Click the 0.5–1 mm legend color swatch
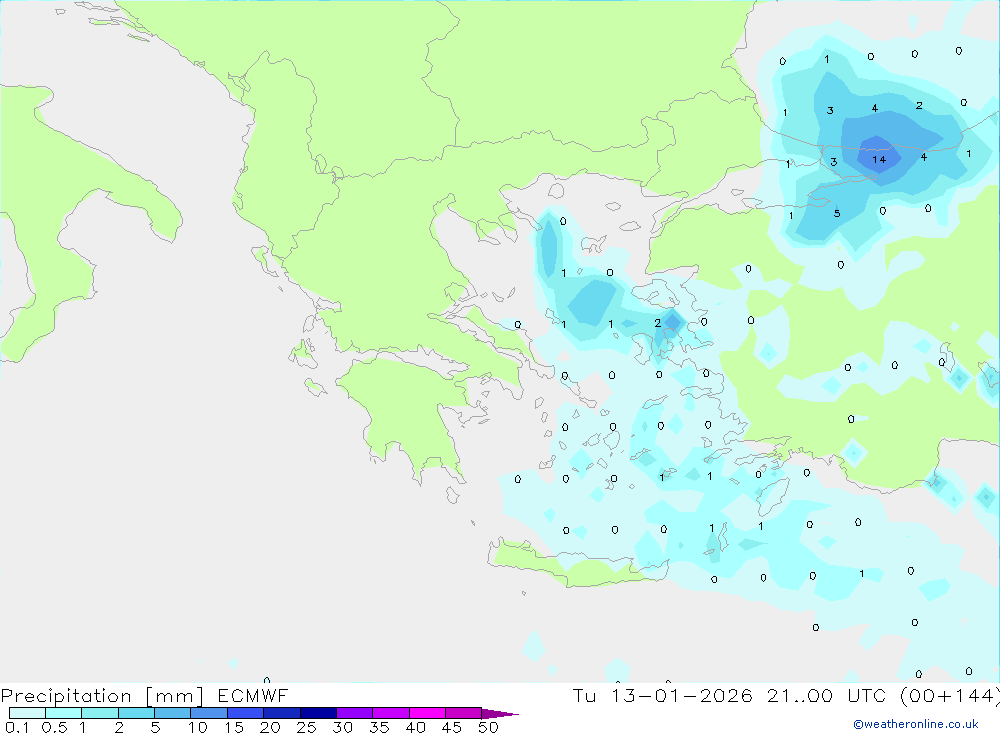 [x=64, y=713]
